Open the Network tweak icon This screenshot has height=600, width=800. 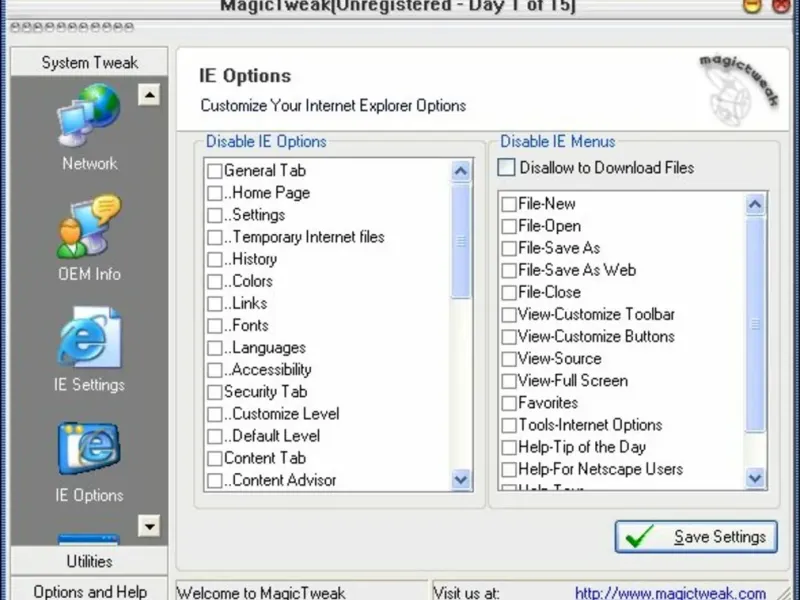click(x=89, y=117)
